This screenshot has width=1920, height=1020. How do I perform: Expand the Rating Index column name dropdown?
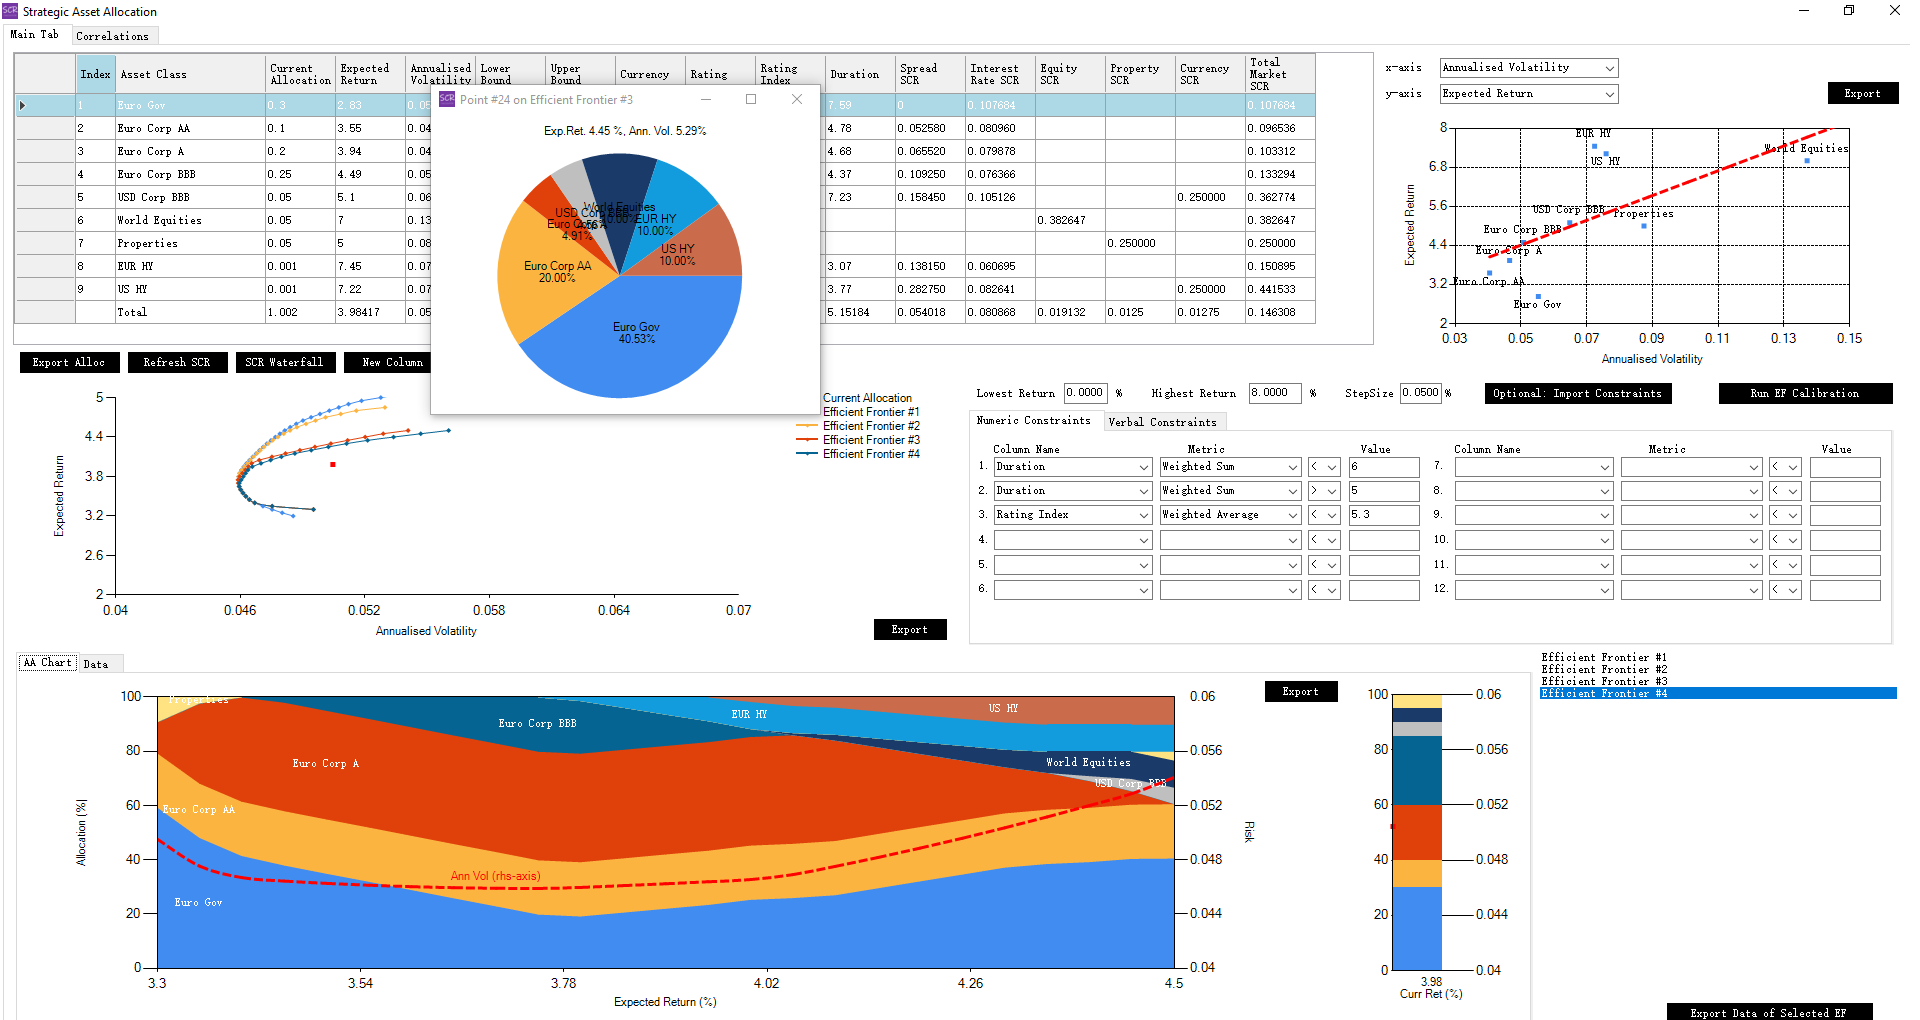pos(1143,516)
